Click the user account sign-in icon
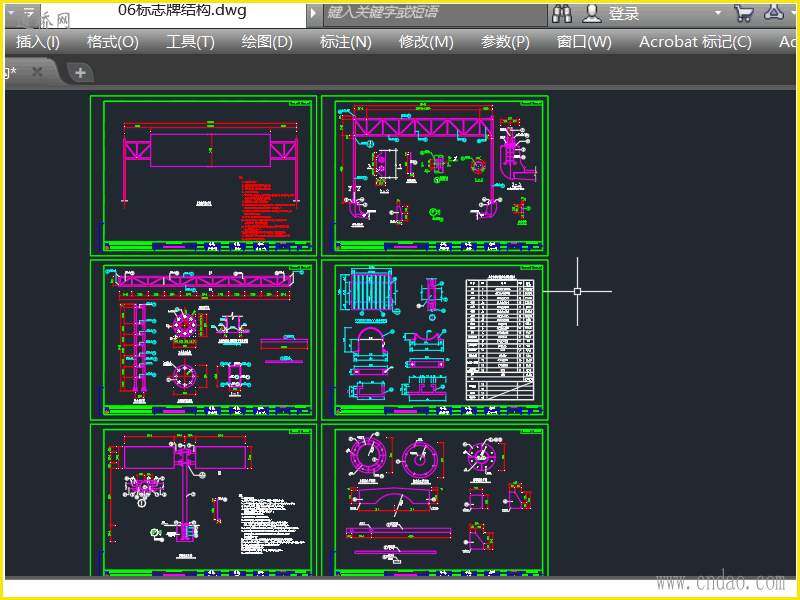Screen dimensions: 800x600 click(x=592, y=13)
